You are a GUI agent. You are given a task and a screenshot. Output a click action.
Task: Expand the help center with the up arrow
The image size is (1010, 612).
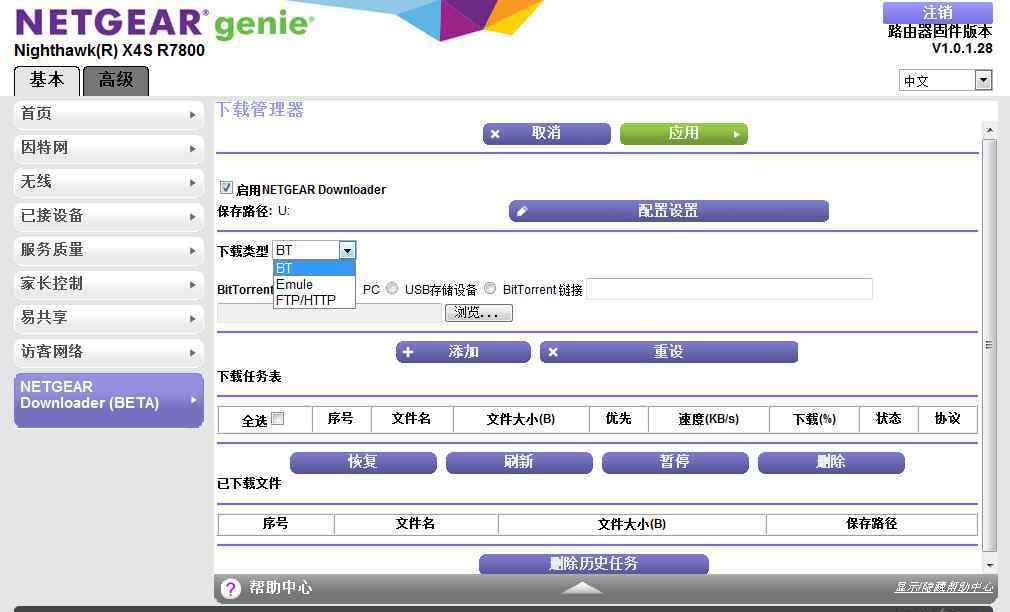(582, 588)
